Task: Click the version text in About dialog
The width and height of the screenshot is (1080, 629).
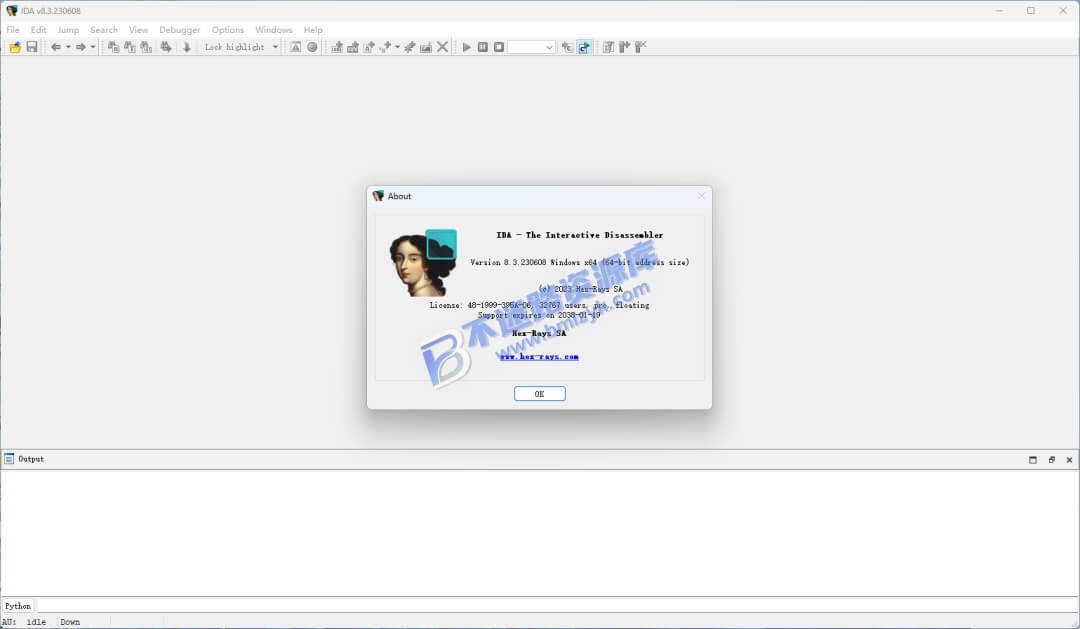Action: 580,262
